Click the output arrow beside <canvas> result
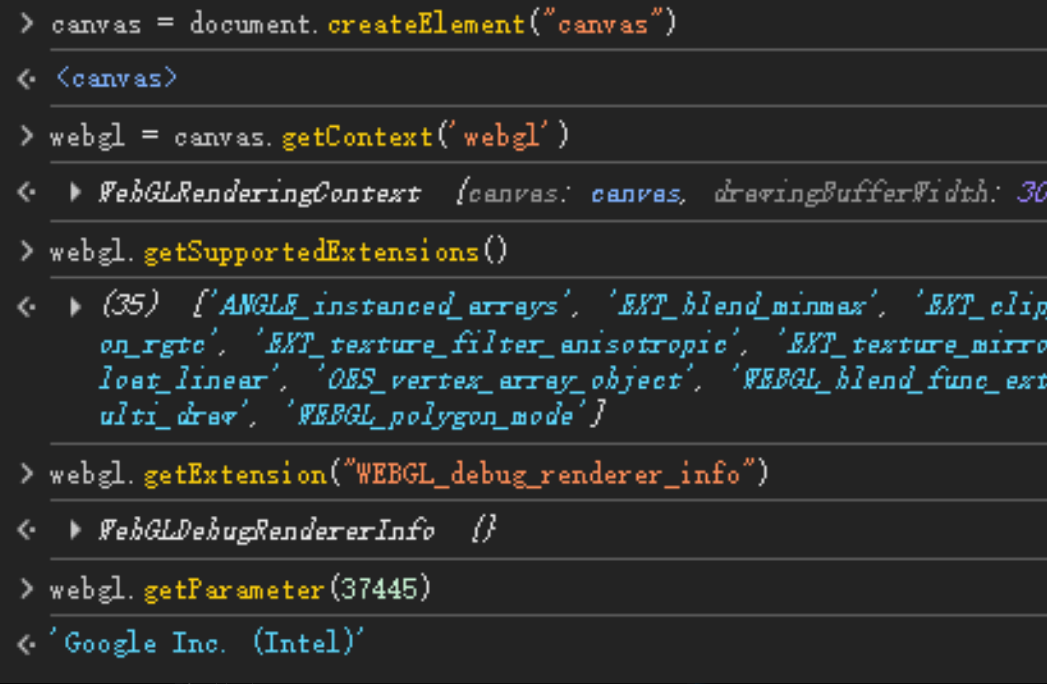1047x684 pixels. click(27, 79)
